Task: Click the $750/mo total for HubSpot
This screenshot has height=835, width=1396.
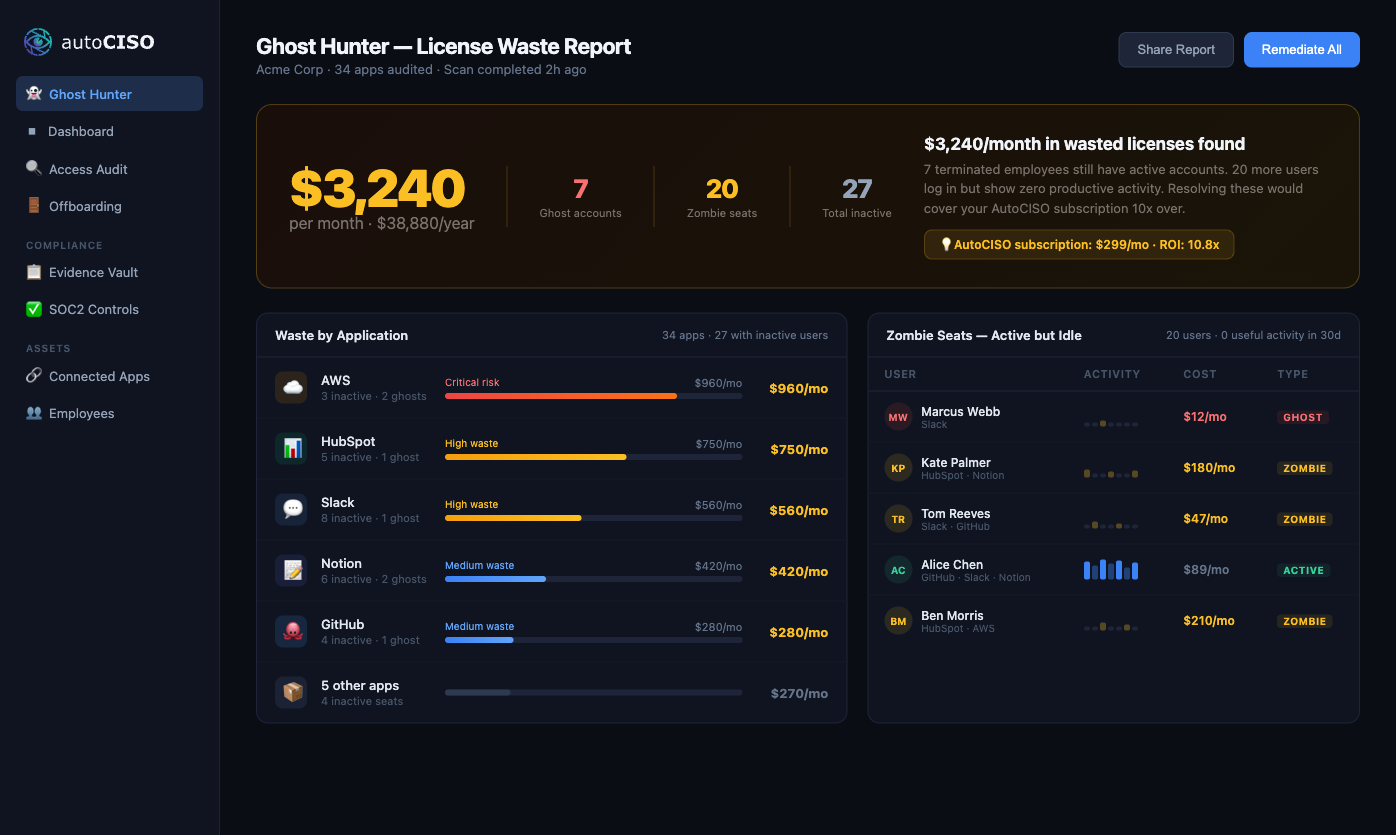Action: pyautogui.click(x=799, y=449)
